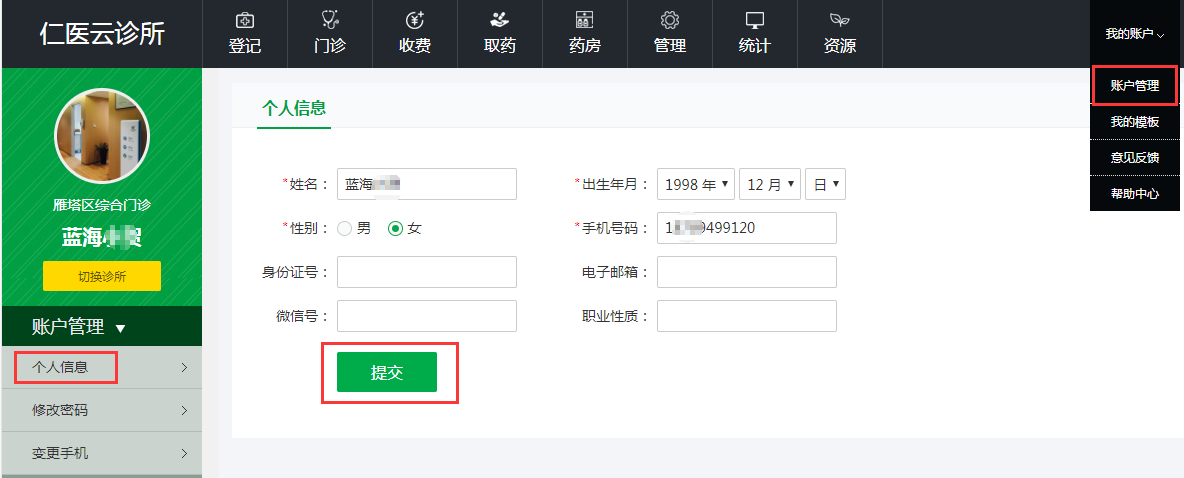Choose 账户管理 in the account menu
The height and width of the screenshot is (478, 1184).
pyautogui.click(x=1135, y=86)
